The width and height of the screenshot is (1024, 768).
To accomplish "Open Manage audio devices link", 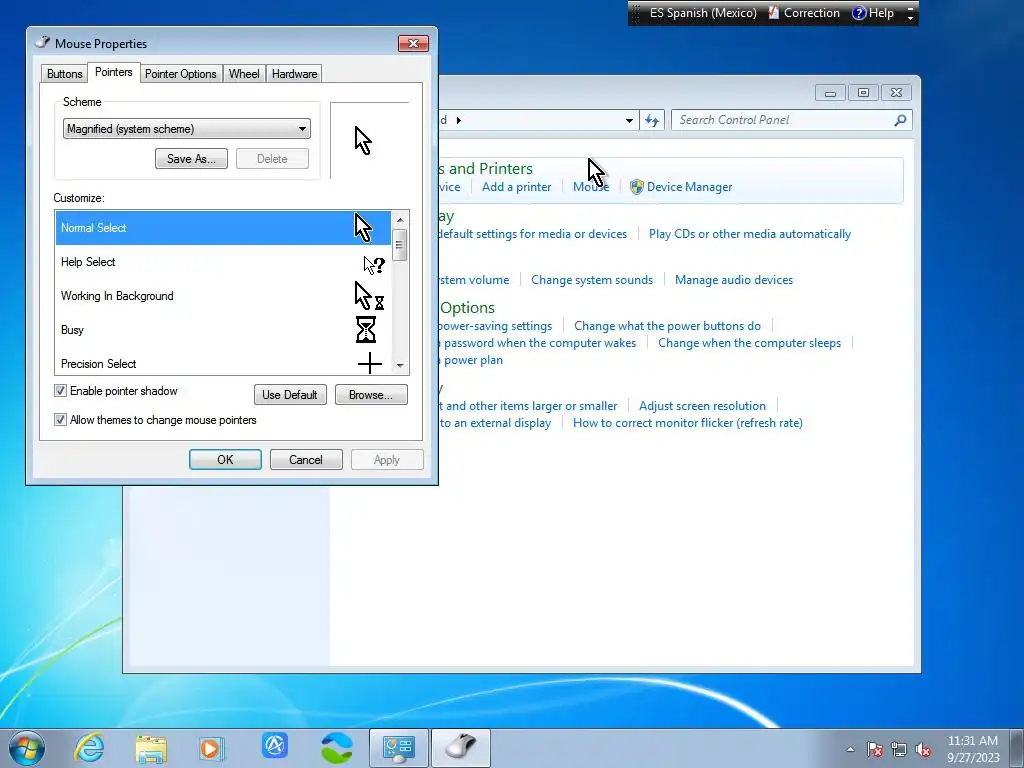I will coord(734,280).
